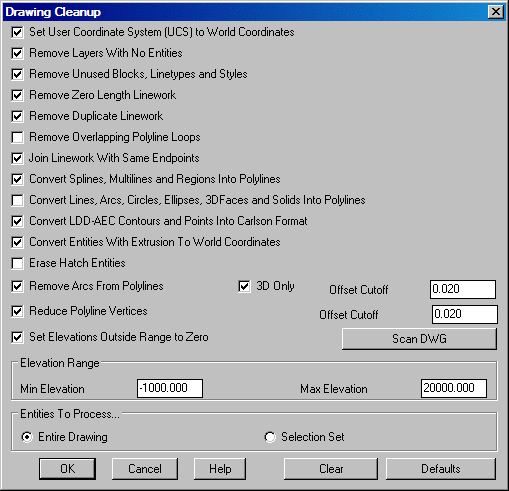Click the Scan DWG button
Image resolution: width=509 pixels, height=491 pixels.
(419, 339)
